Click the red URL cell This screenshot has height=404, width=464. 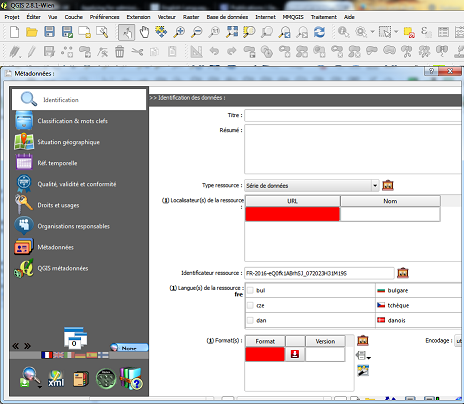292,214
